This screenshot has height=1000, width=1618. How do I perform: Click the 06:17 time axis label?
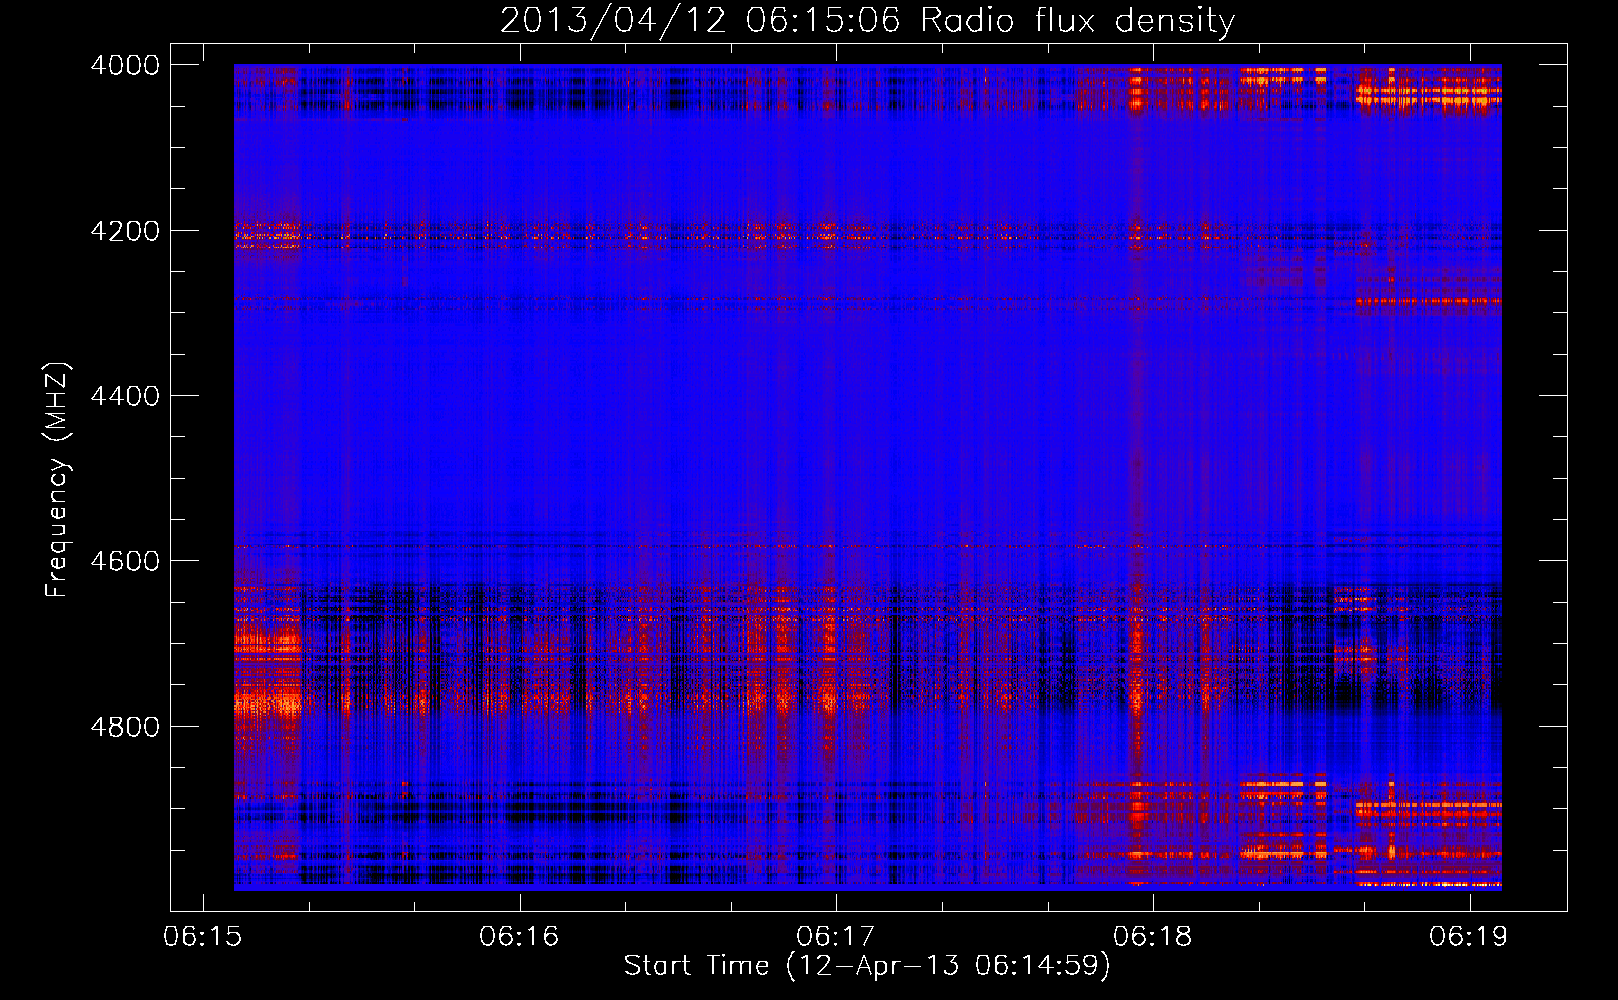[x=836, y=937]
